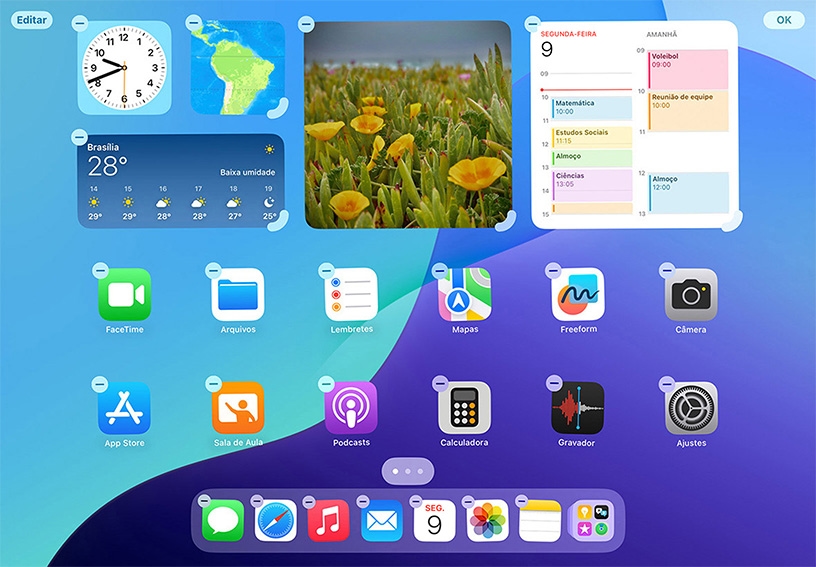Select the Ciências 13:05 event
The width and height of the screenshot is (816, 567).
[592, 185]
